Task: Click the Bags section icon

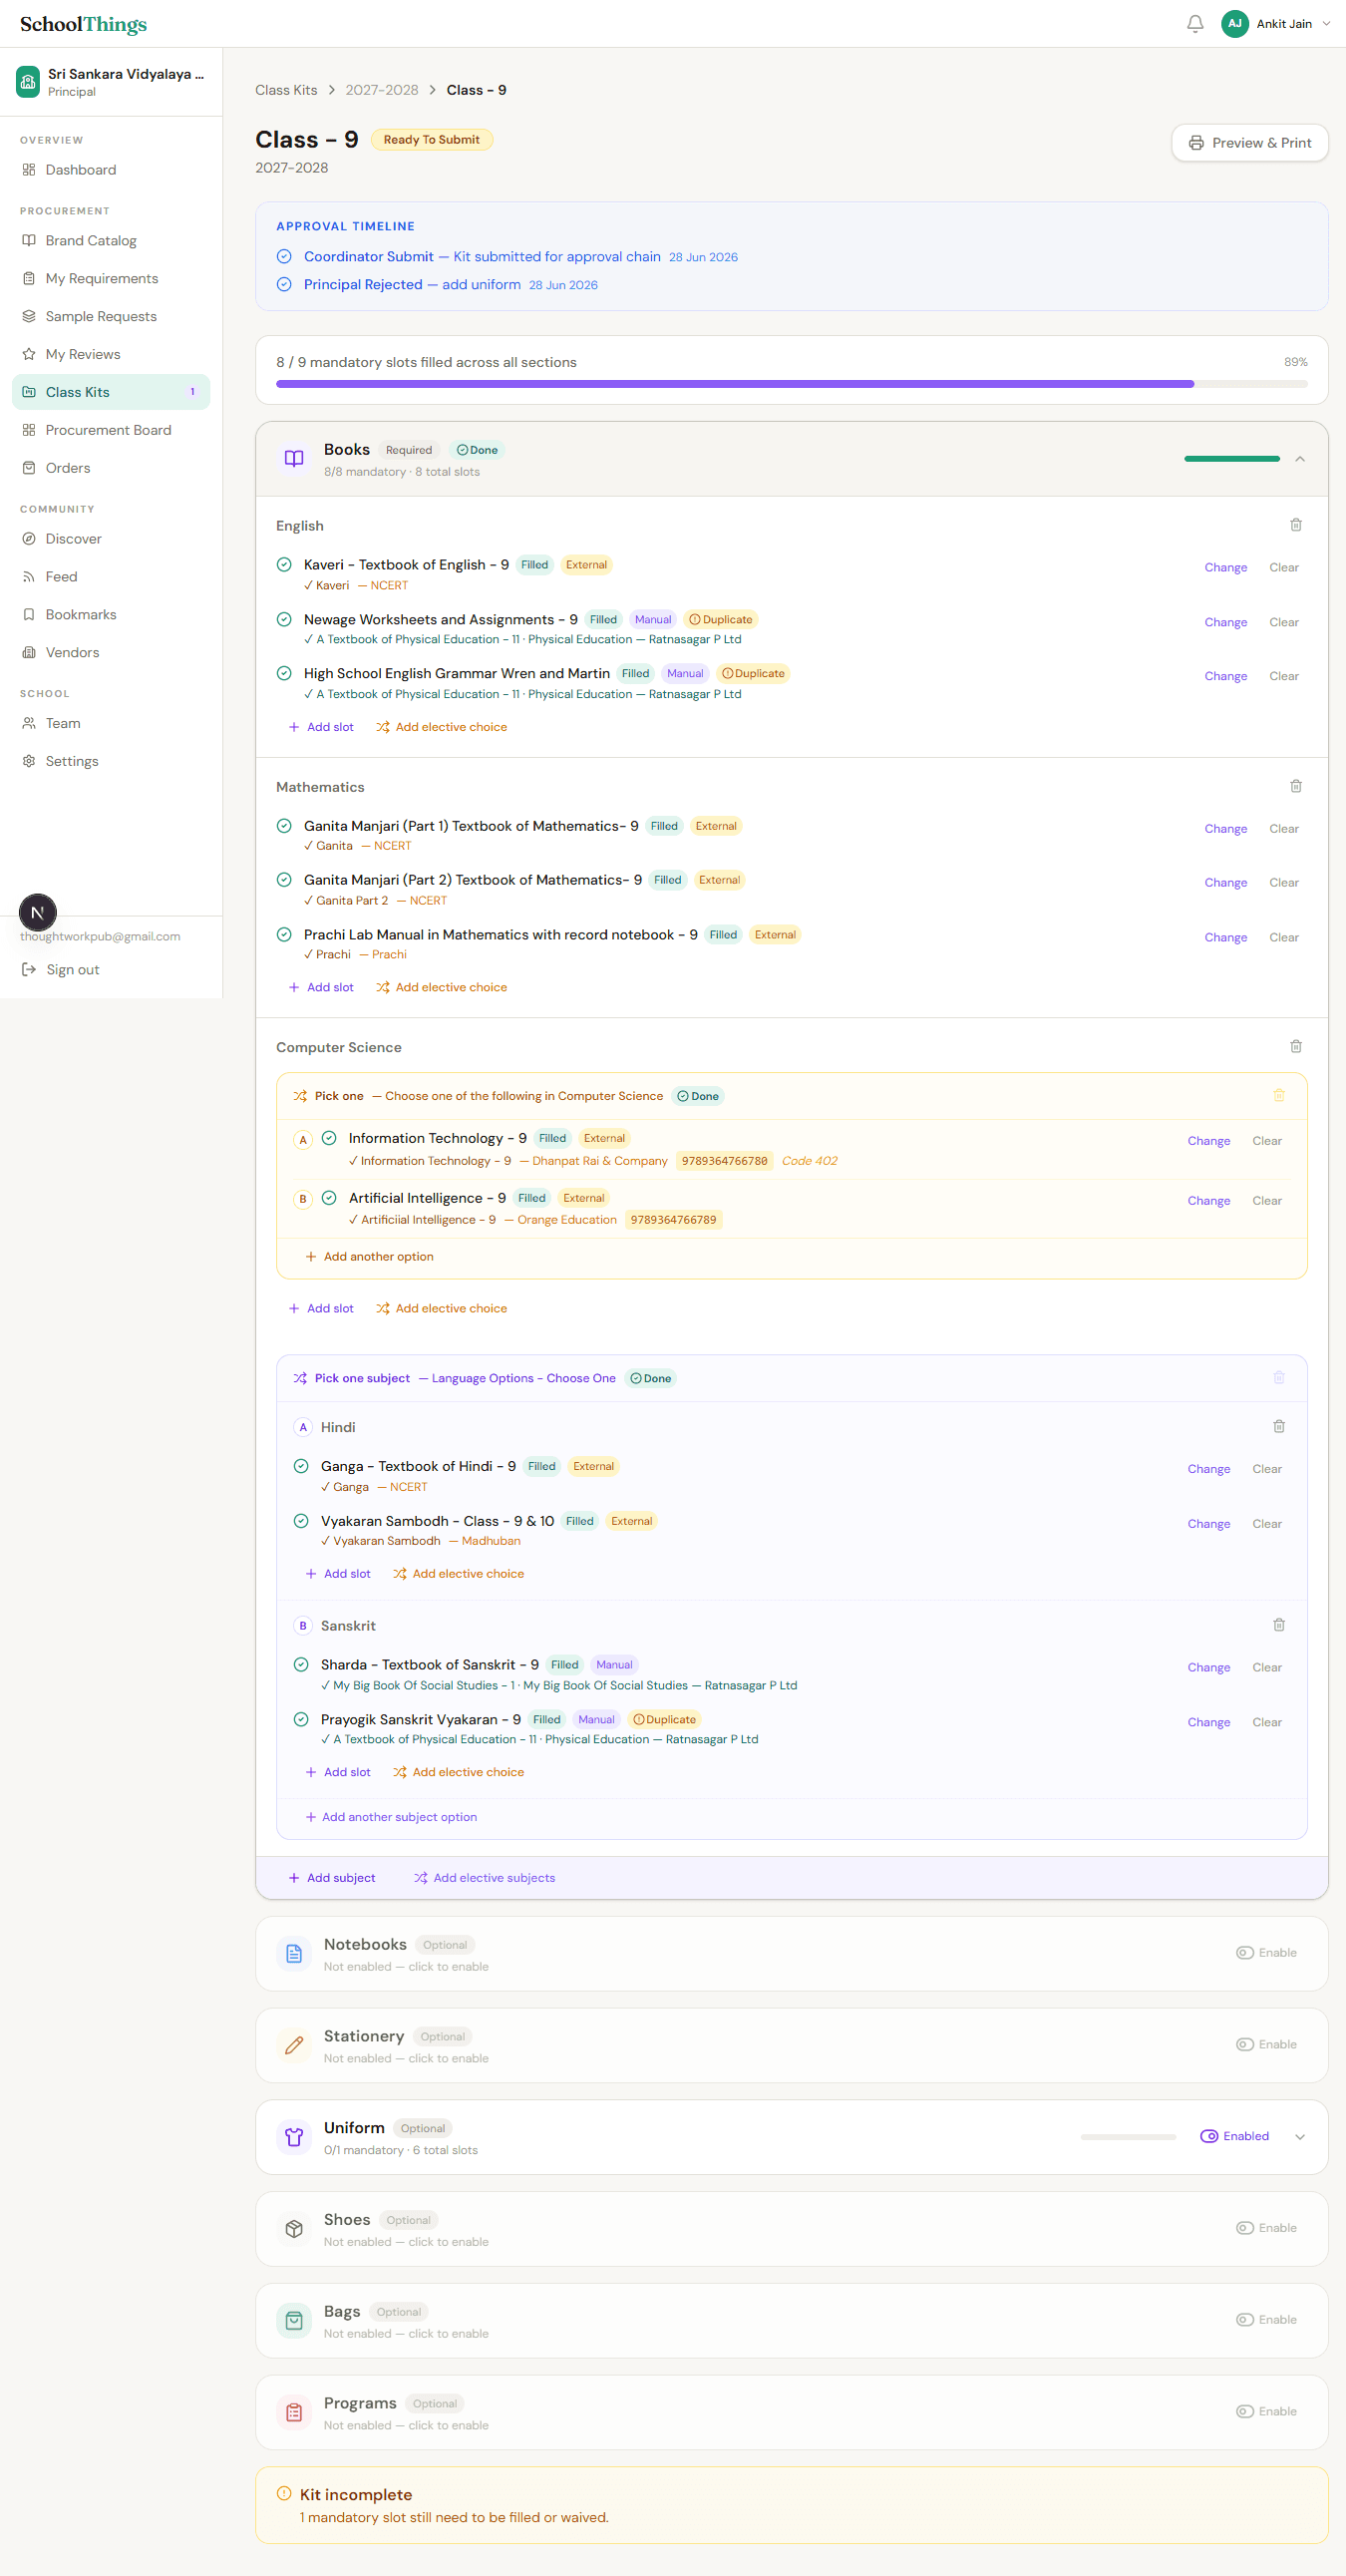Action: (x=294, y=2321)
